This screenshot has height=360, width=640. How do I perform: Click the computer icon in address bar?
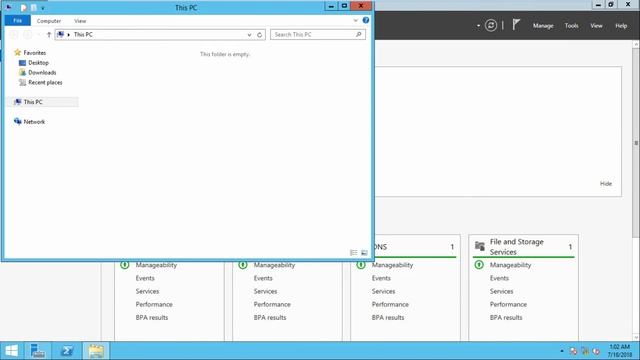[60, 34]
